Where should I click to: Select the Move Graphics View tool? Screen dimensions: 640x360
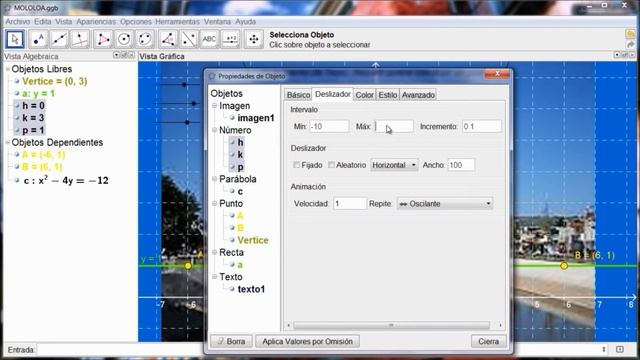pyautogui.click(x=254, y=39)
